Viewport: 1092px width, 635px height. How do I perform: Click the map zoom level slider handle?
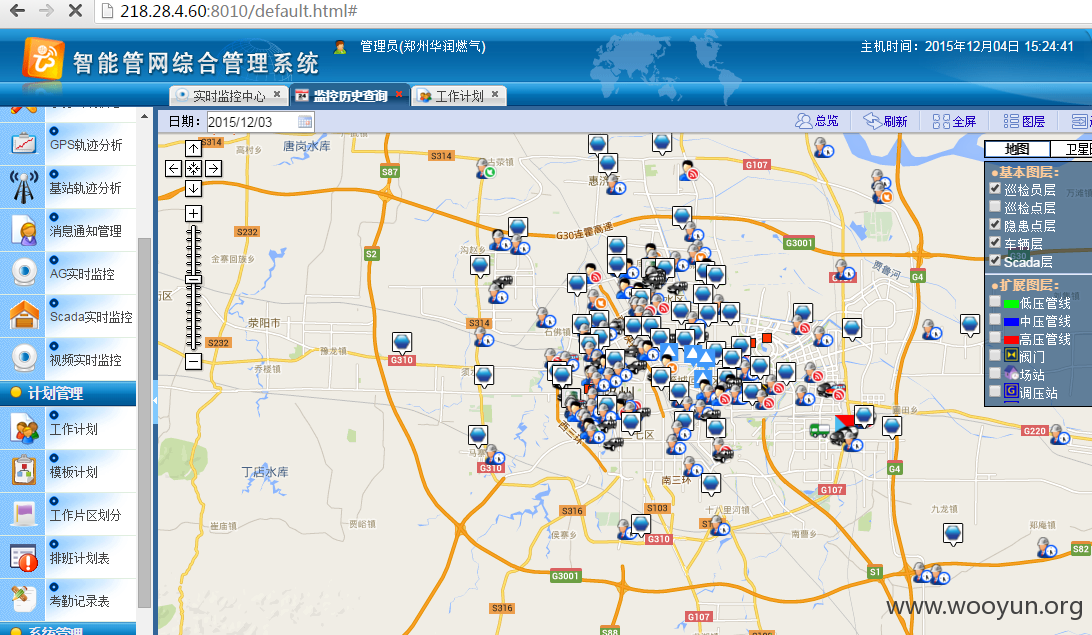[x=194, y=279]
